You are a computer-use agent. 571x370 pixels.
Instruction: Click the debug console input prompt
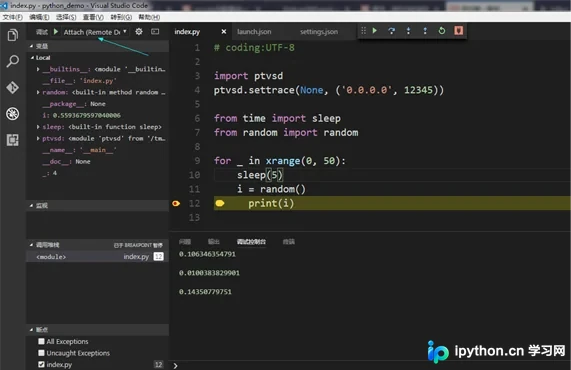tap(371, 365)
